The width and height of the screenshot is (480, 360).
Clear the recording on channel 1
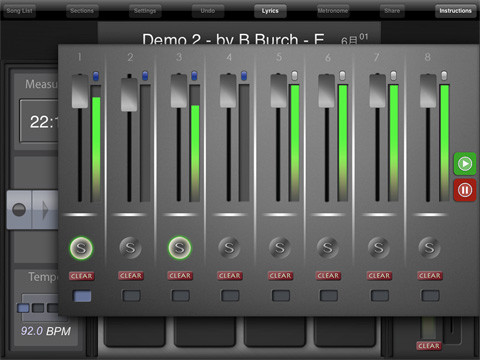click(81, 276)
